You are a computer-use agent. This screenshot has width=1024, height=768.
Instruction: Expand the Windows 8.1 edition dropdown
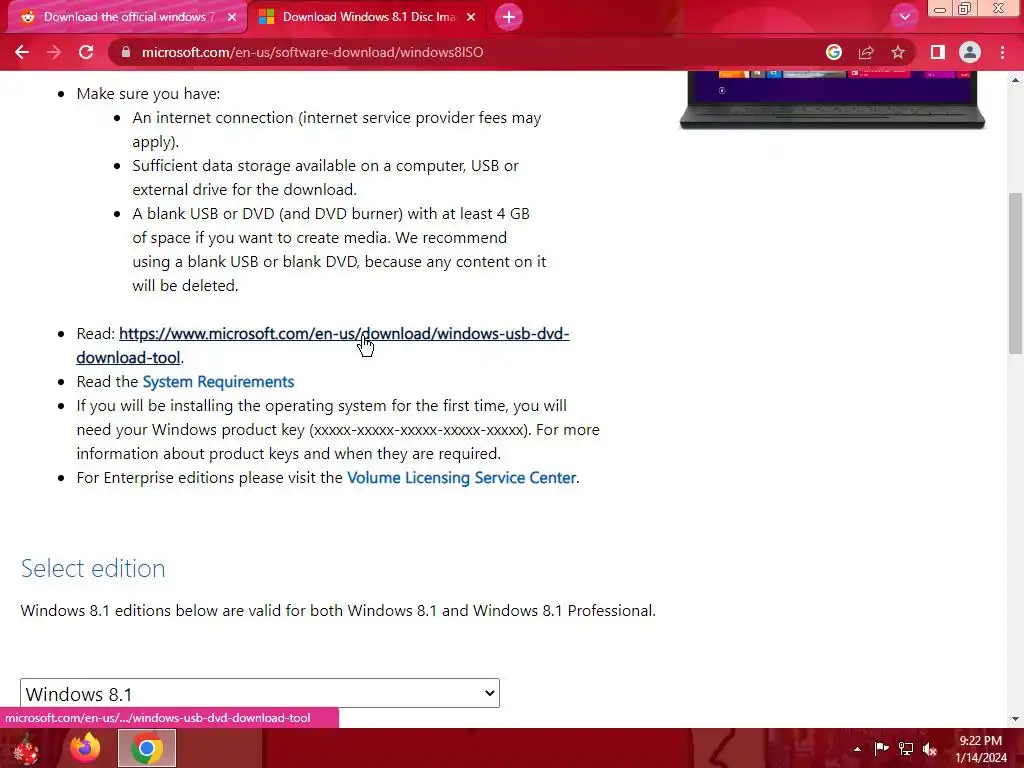(x=260, y=693)
